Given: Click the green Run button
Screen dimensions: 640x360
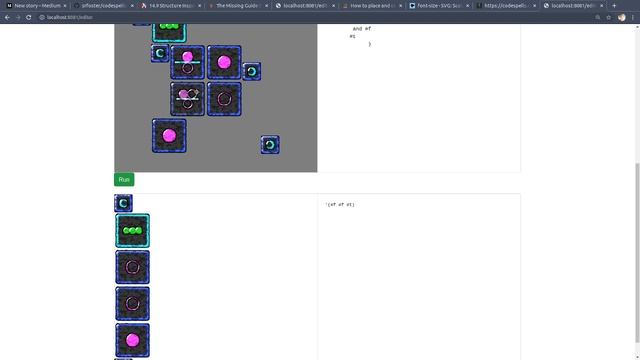Looking at the screenshot, I should tap(124, 180).
